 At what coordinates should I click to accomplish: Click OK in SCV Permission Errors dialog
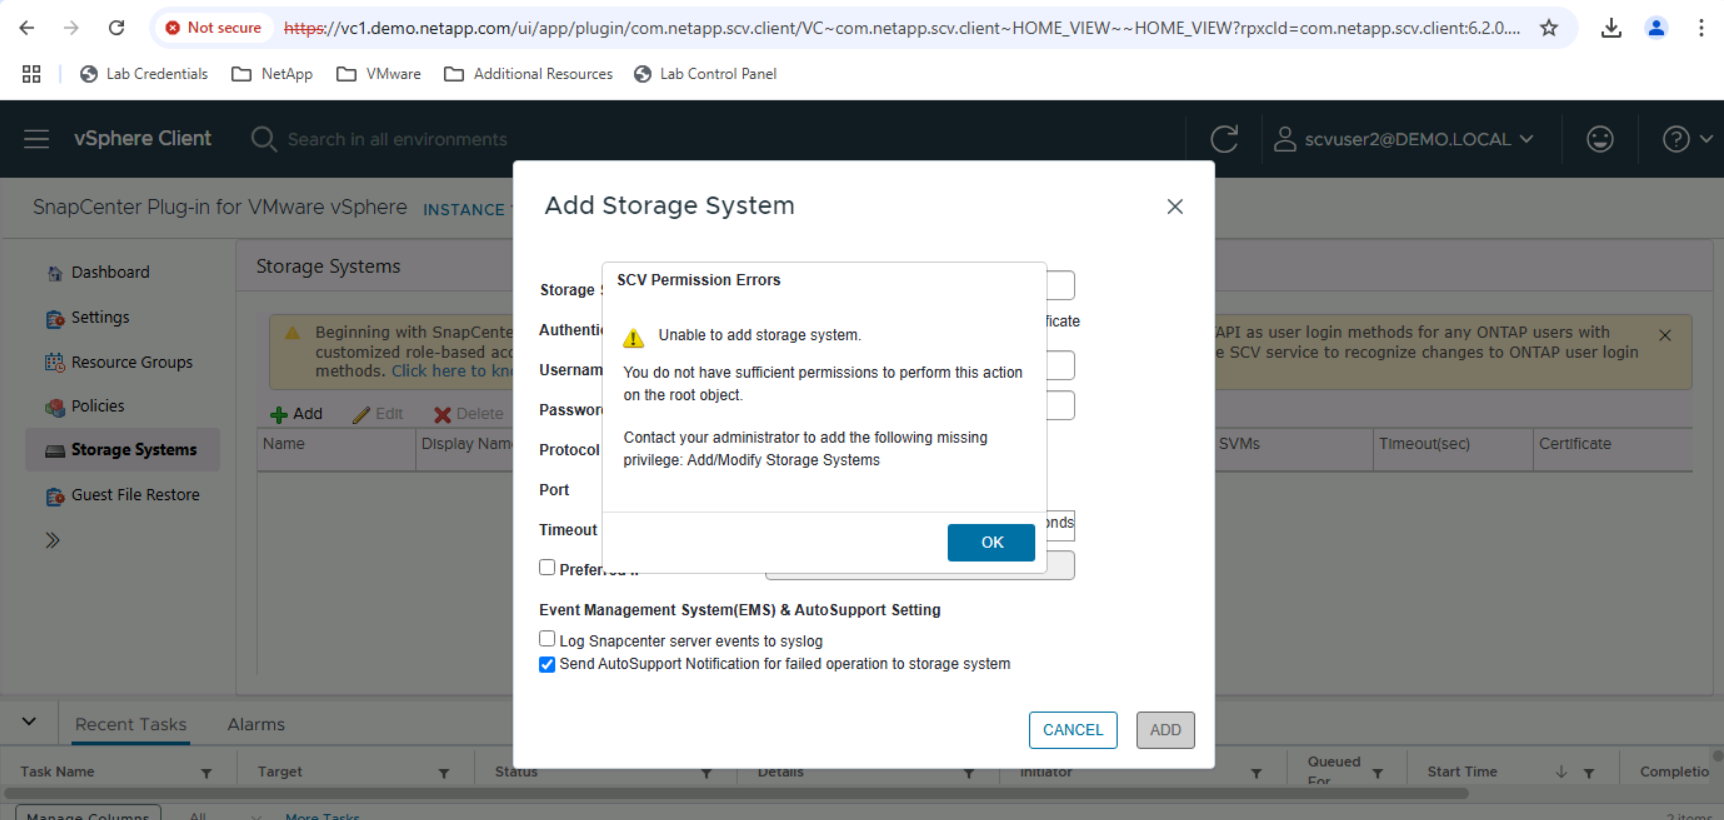[991, 542]
